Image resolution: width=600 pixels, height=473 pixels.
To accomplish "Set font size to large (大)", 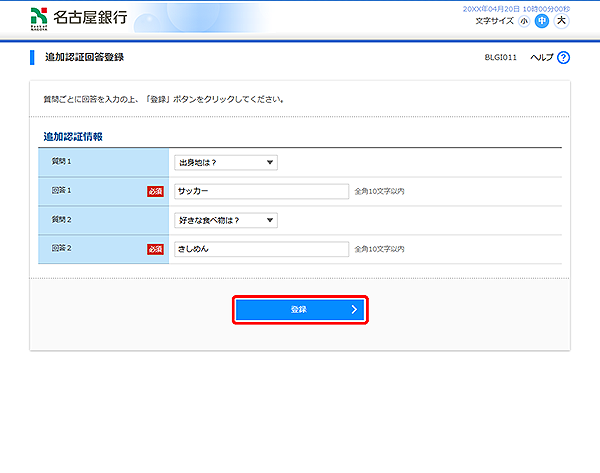I will click(561, 20).
